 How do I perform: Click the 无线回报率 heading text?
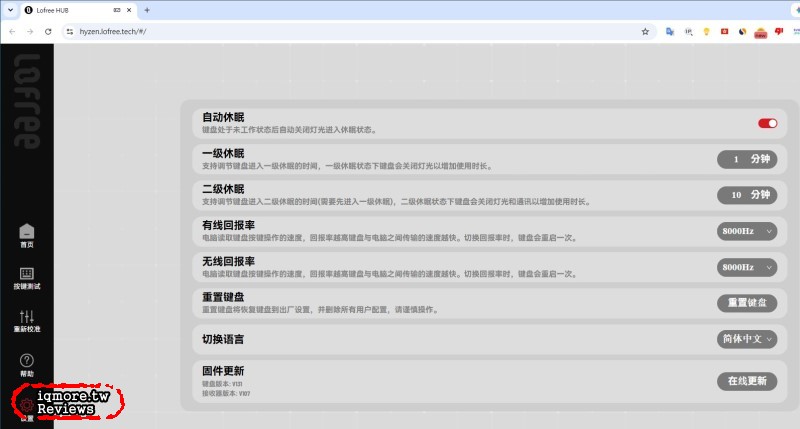click(x=229, y=261)
